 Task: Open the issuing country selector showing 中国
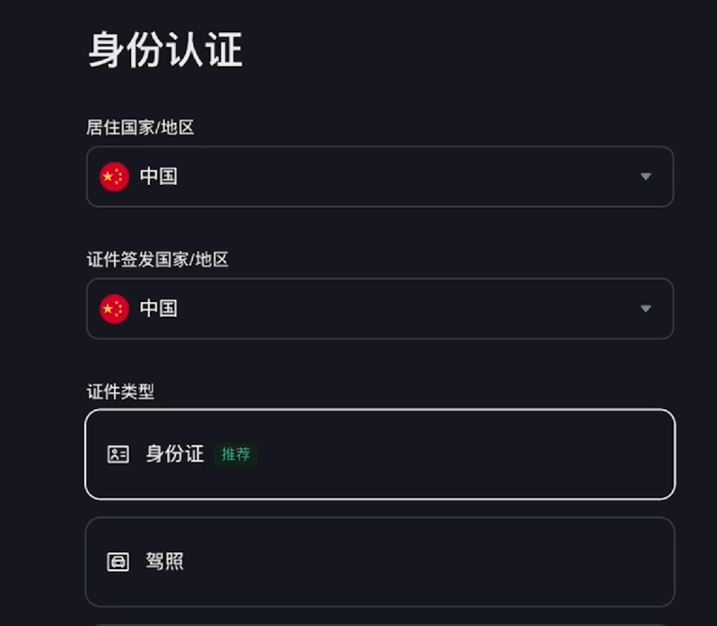coord(380,308)
